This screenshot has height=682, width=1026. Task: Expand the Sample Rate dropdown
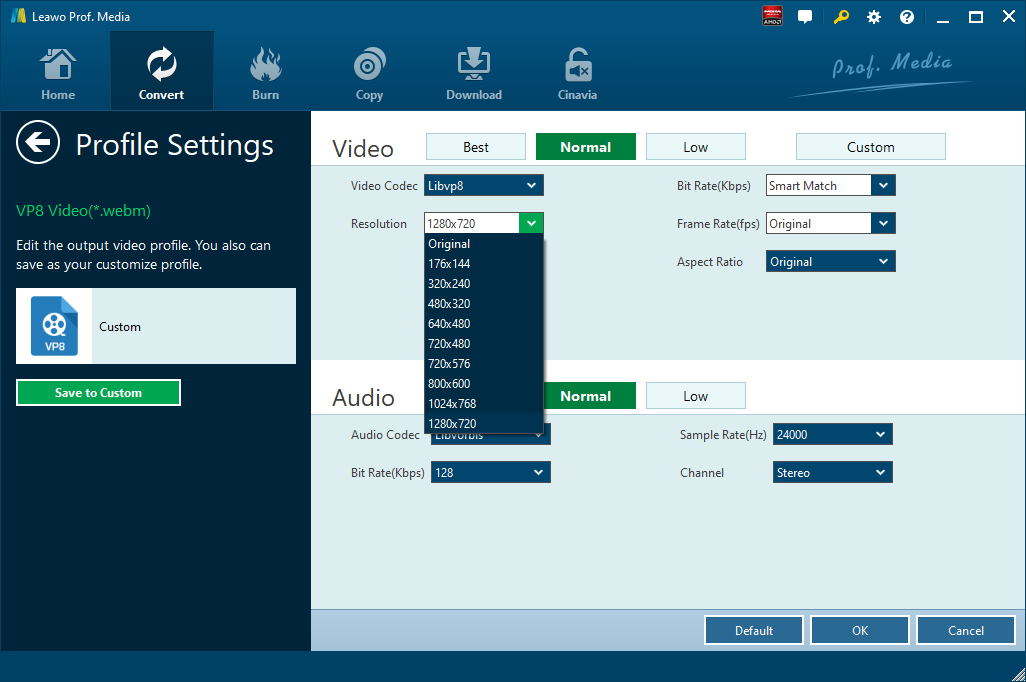[x=832, y=435]
